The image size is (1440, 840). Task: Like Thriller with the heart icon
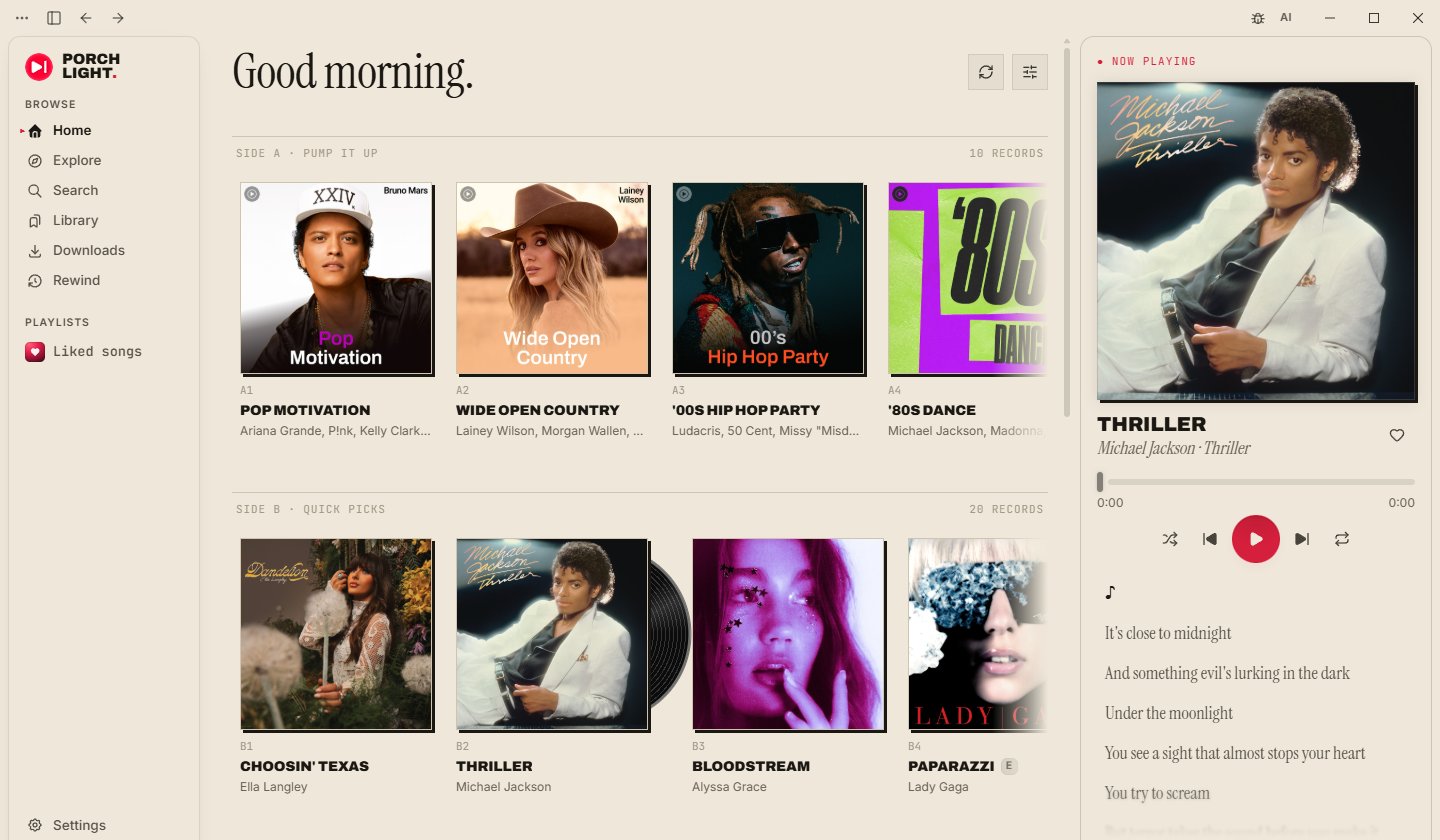click(x=1397, y=435)
